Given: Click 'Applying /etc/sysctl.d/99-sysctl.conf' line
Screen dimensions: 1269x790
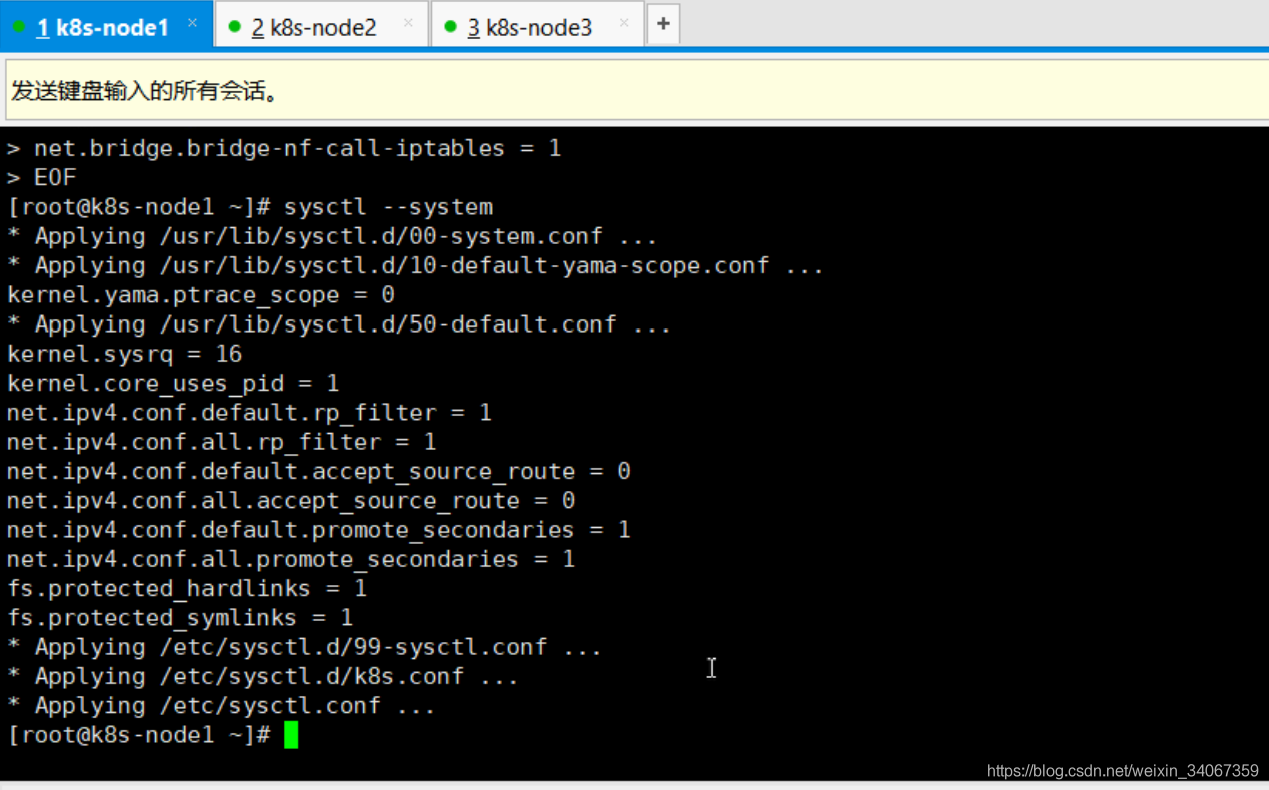Looking at the screenshot, I should pyautogui.click(x=305, y=647).
